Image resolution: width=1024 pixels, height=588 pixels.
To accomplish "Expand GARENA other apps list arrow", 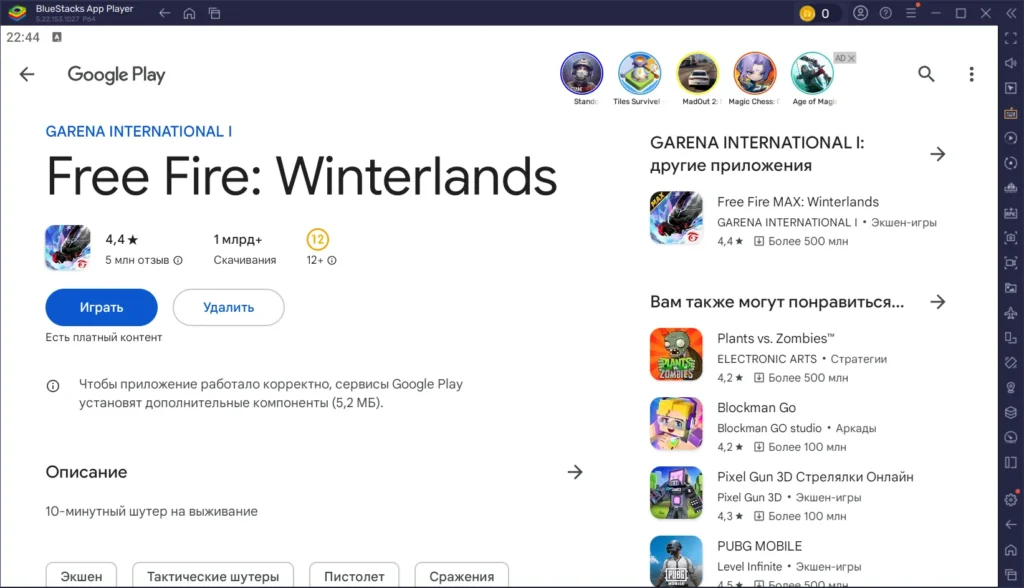I will (x=937, y=154).
